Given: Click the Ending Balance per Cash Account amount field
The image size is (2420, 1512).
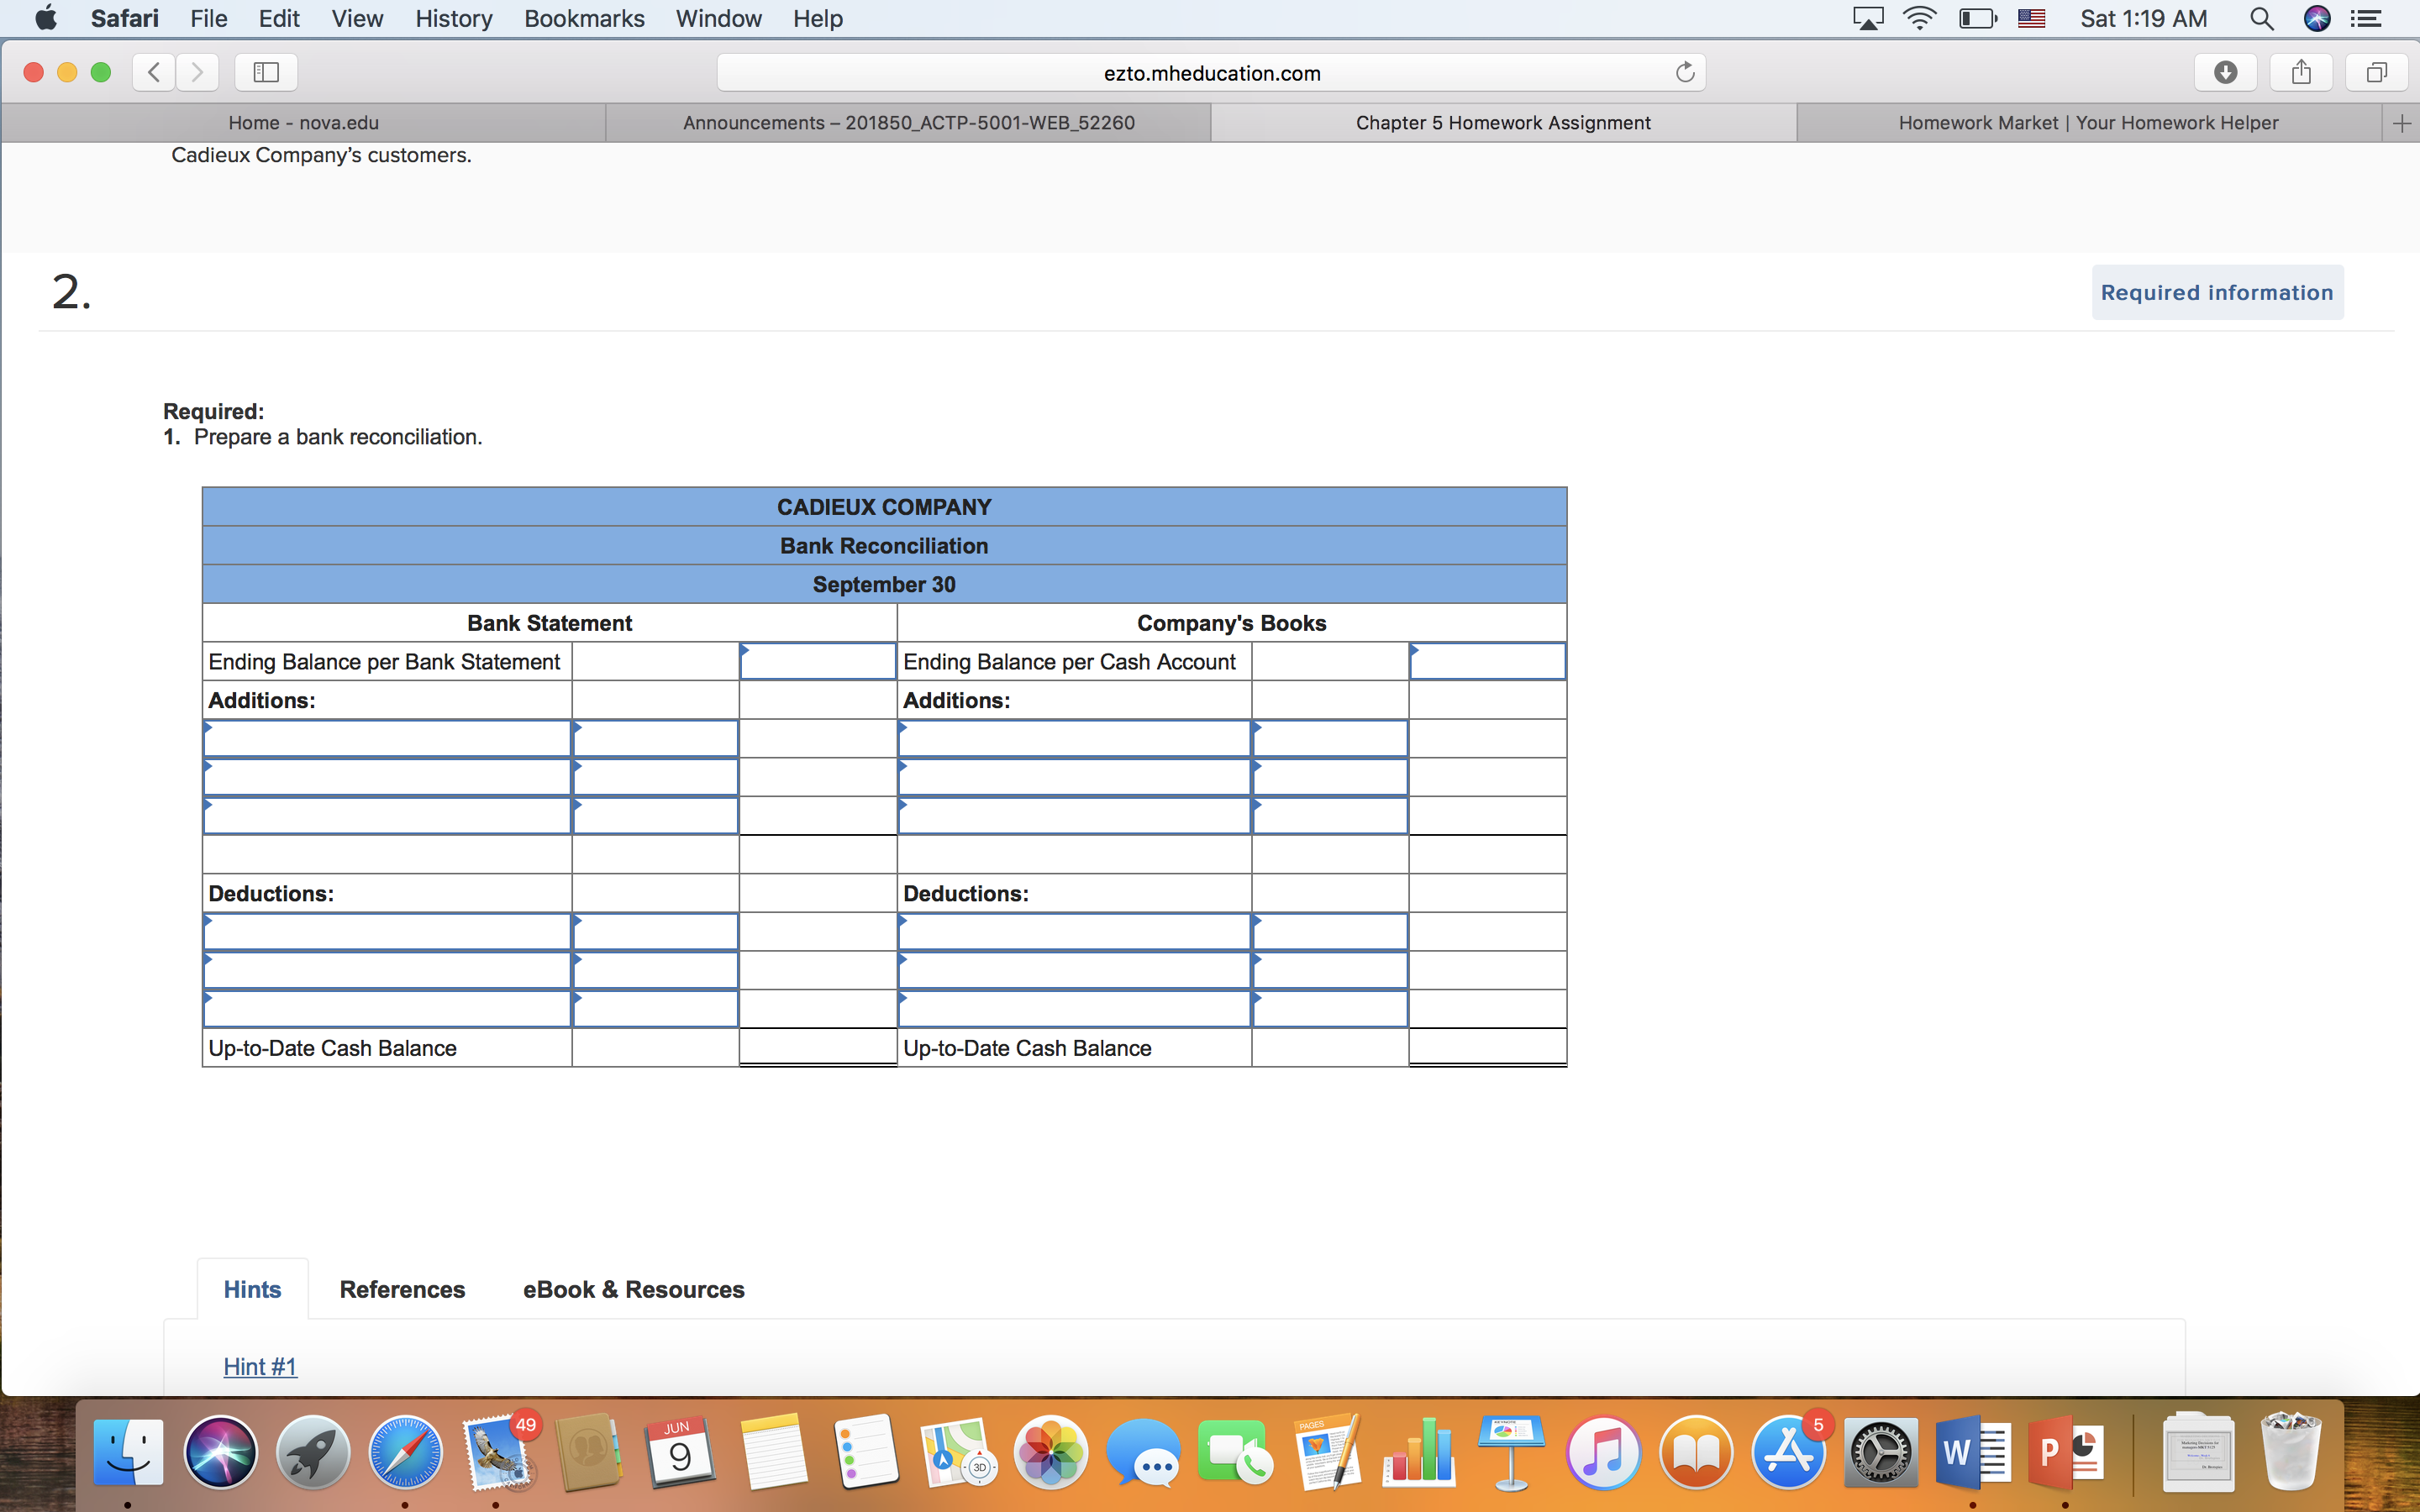Looking at the screenshot, I should tap(1488, 662).
